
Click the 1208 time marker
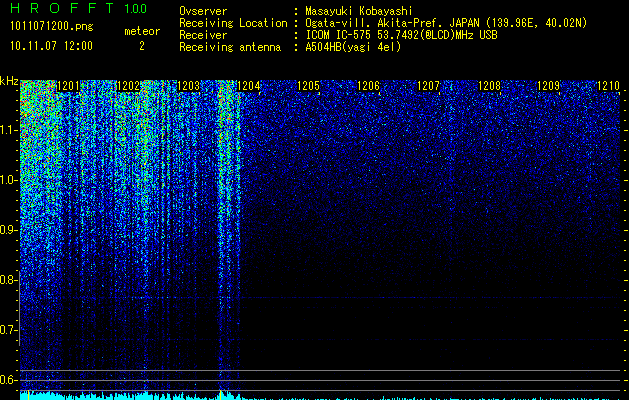(x=489, y=86)
